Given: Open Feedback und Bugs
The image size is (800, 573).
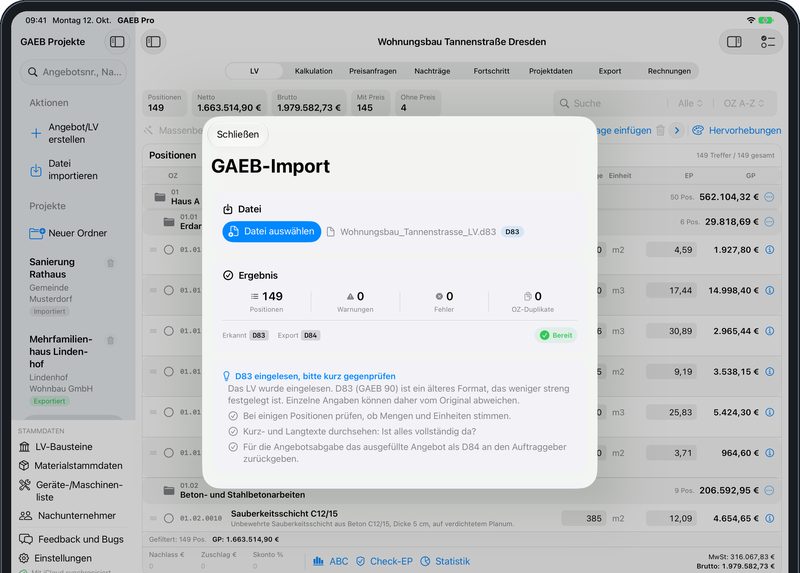Looking at the screenshot, I should (71, 539).
